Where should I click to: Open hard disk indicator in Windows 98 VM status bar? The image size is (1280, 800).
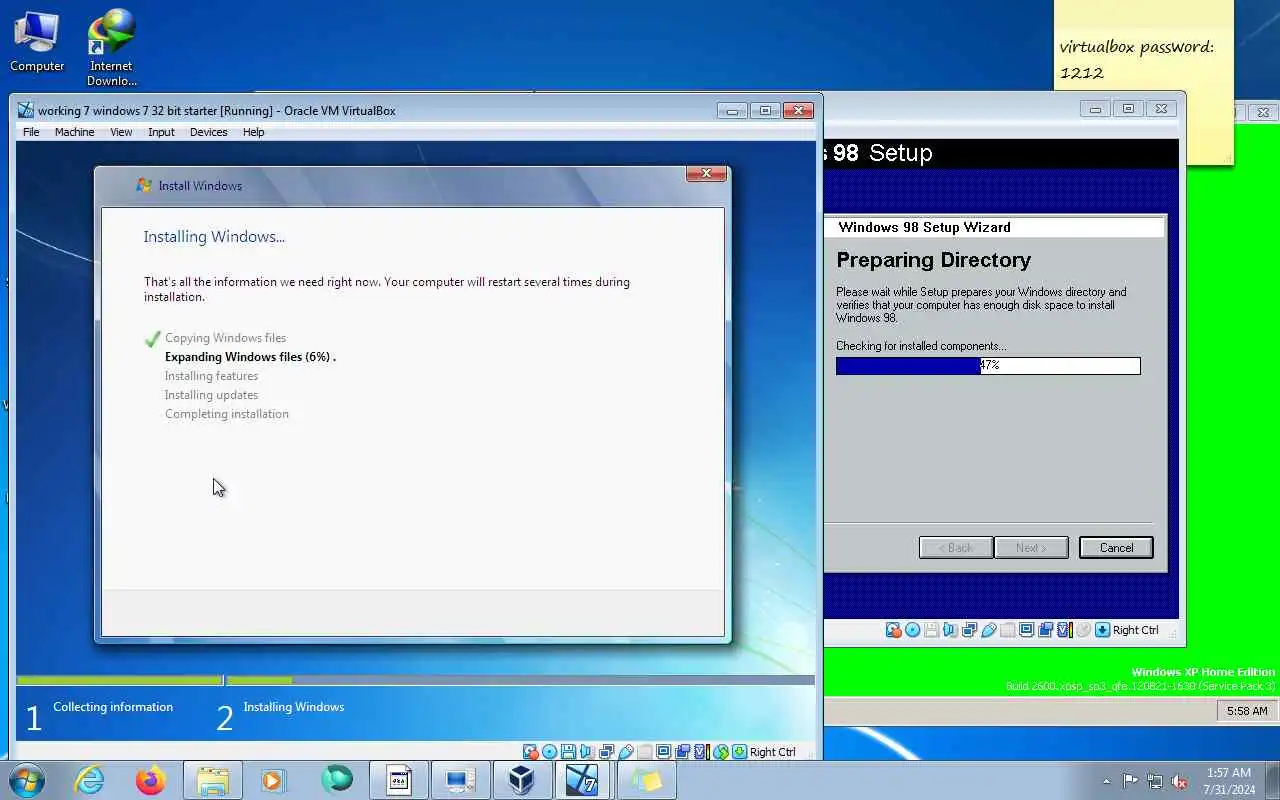pyautogui.click(x=894, y=630)
